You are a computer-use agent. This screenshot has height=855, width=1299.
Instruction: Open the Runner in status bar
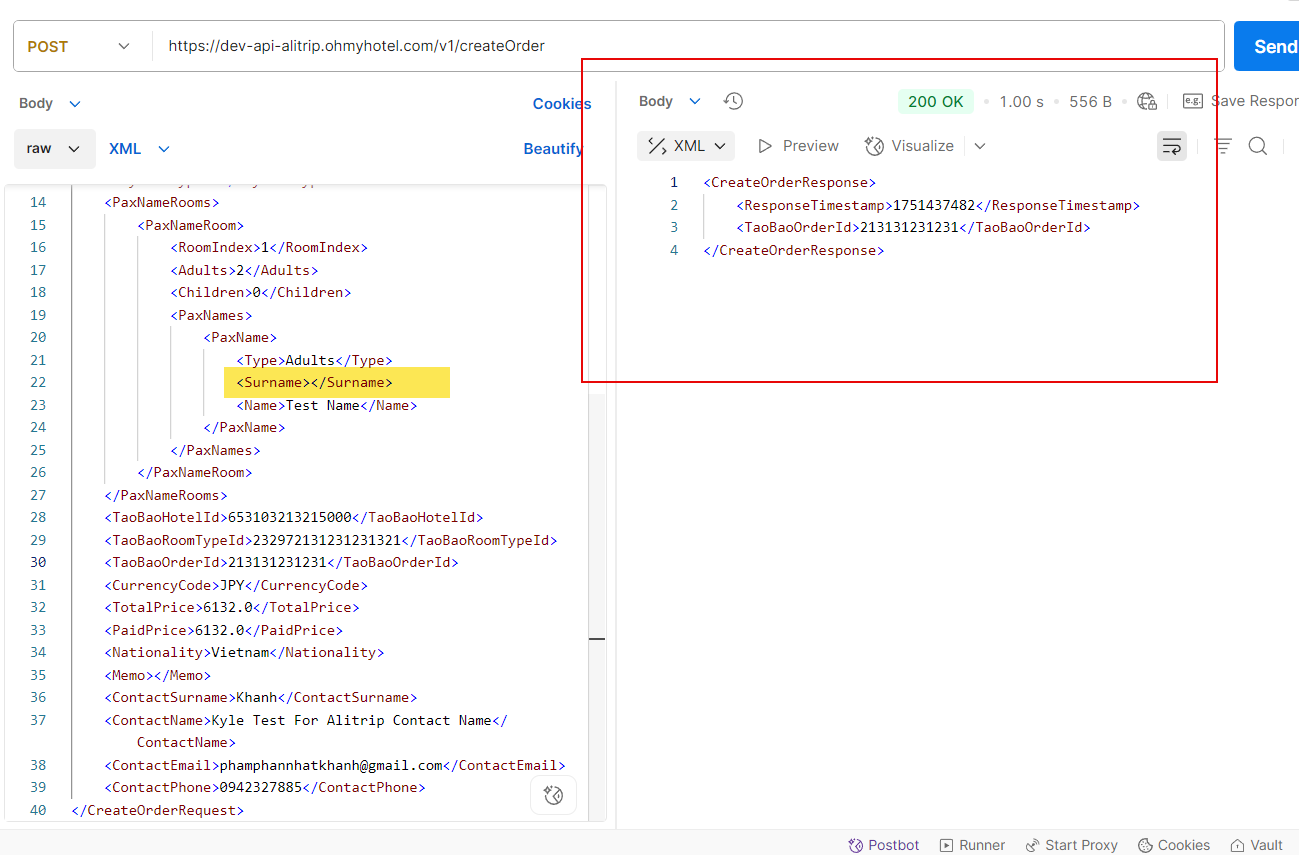972,845
